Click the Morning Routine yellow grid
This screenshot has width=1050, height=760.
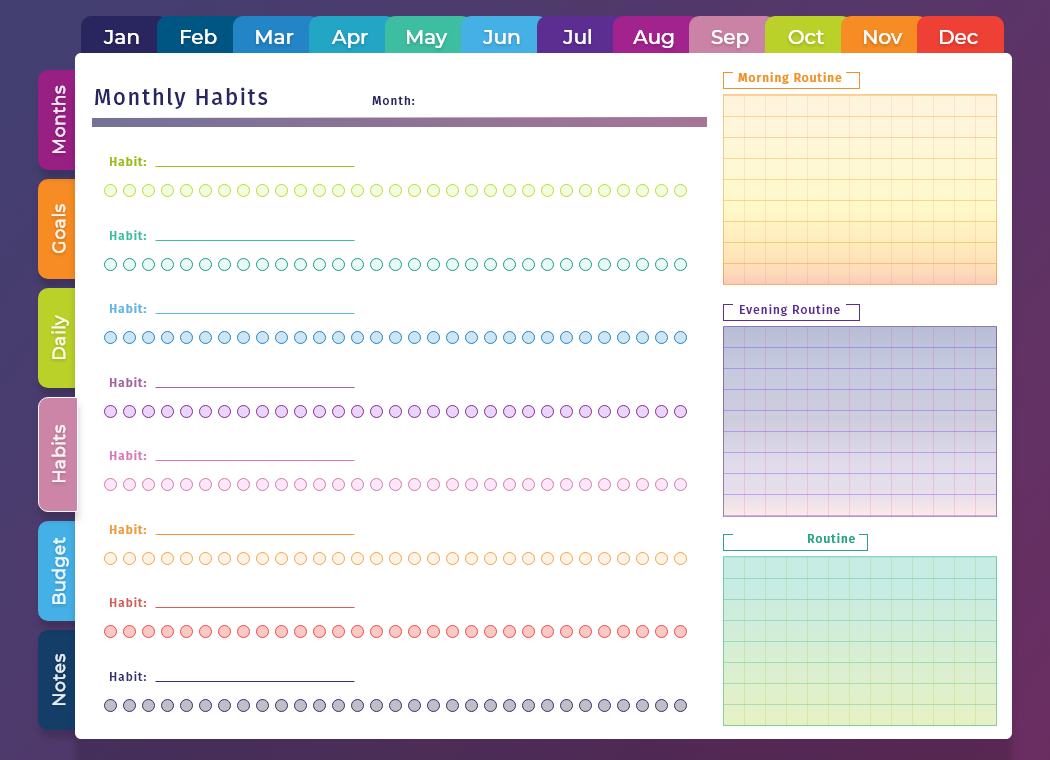coord(860,189)
